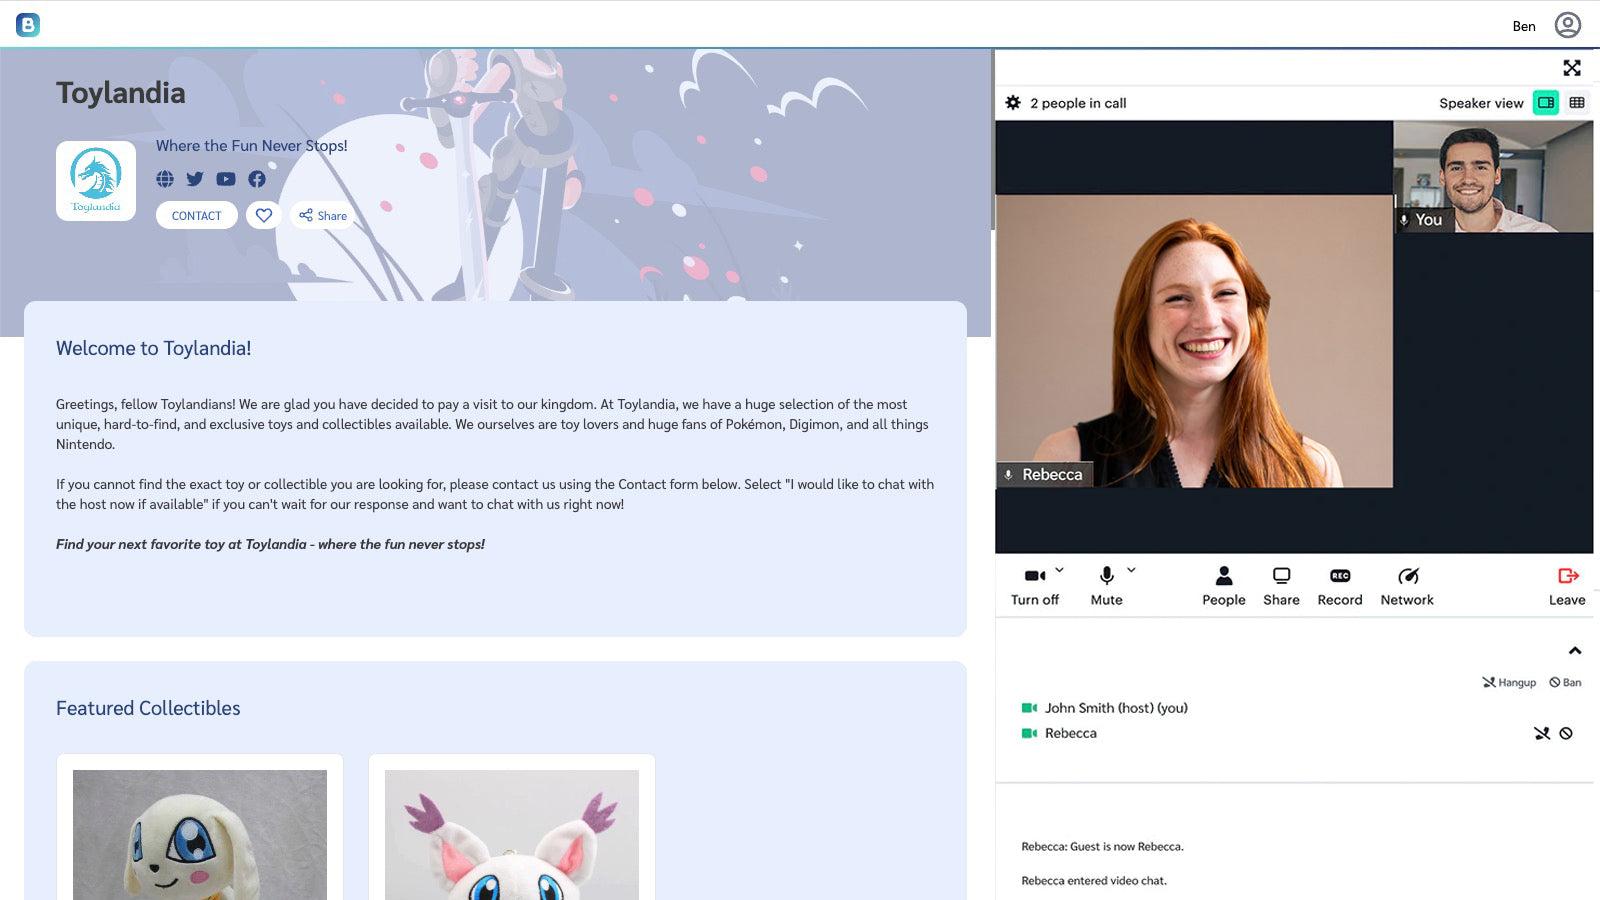Open Toylandia's YouTube channel icon

pos(226,179)
